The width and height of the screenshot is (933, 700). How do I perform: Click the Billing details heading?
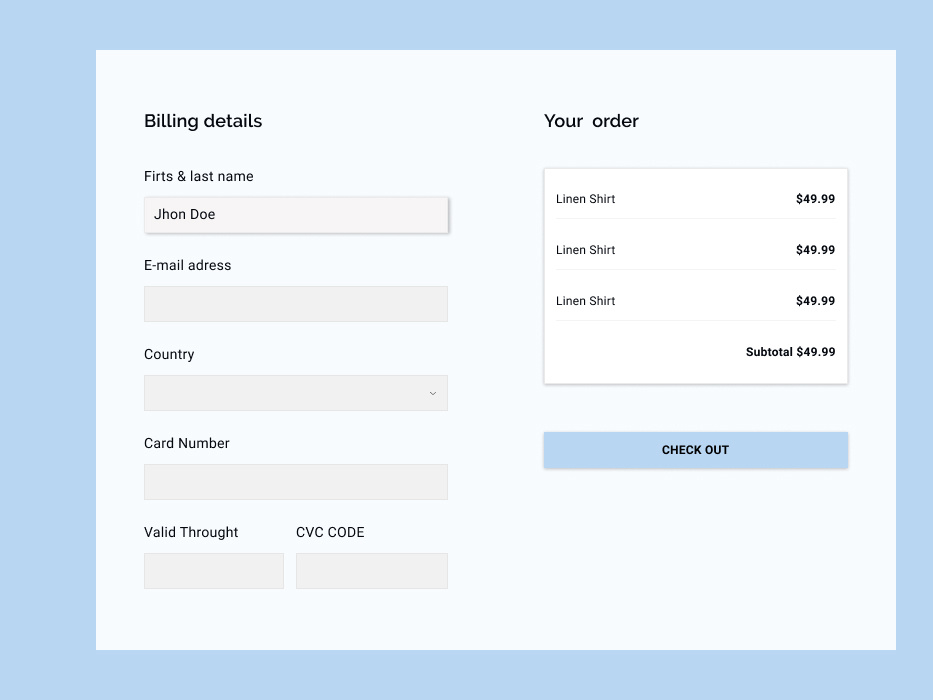pos(203,121)
